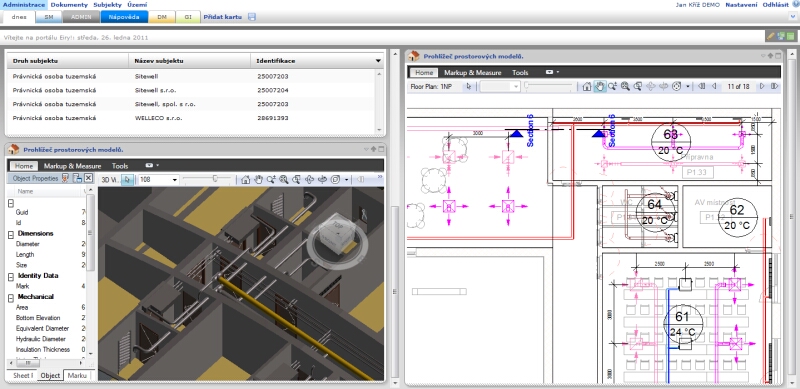Go to next sheet arrow beside 11 of 18
Viewport: 800px width, 389px height.
tap(762, 87)
